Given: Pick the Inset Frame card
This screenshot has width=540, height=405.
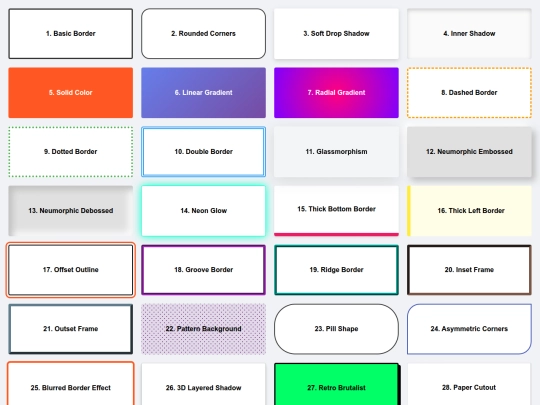Looking at the screenshot, I should (x=469, y=270).
